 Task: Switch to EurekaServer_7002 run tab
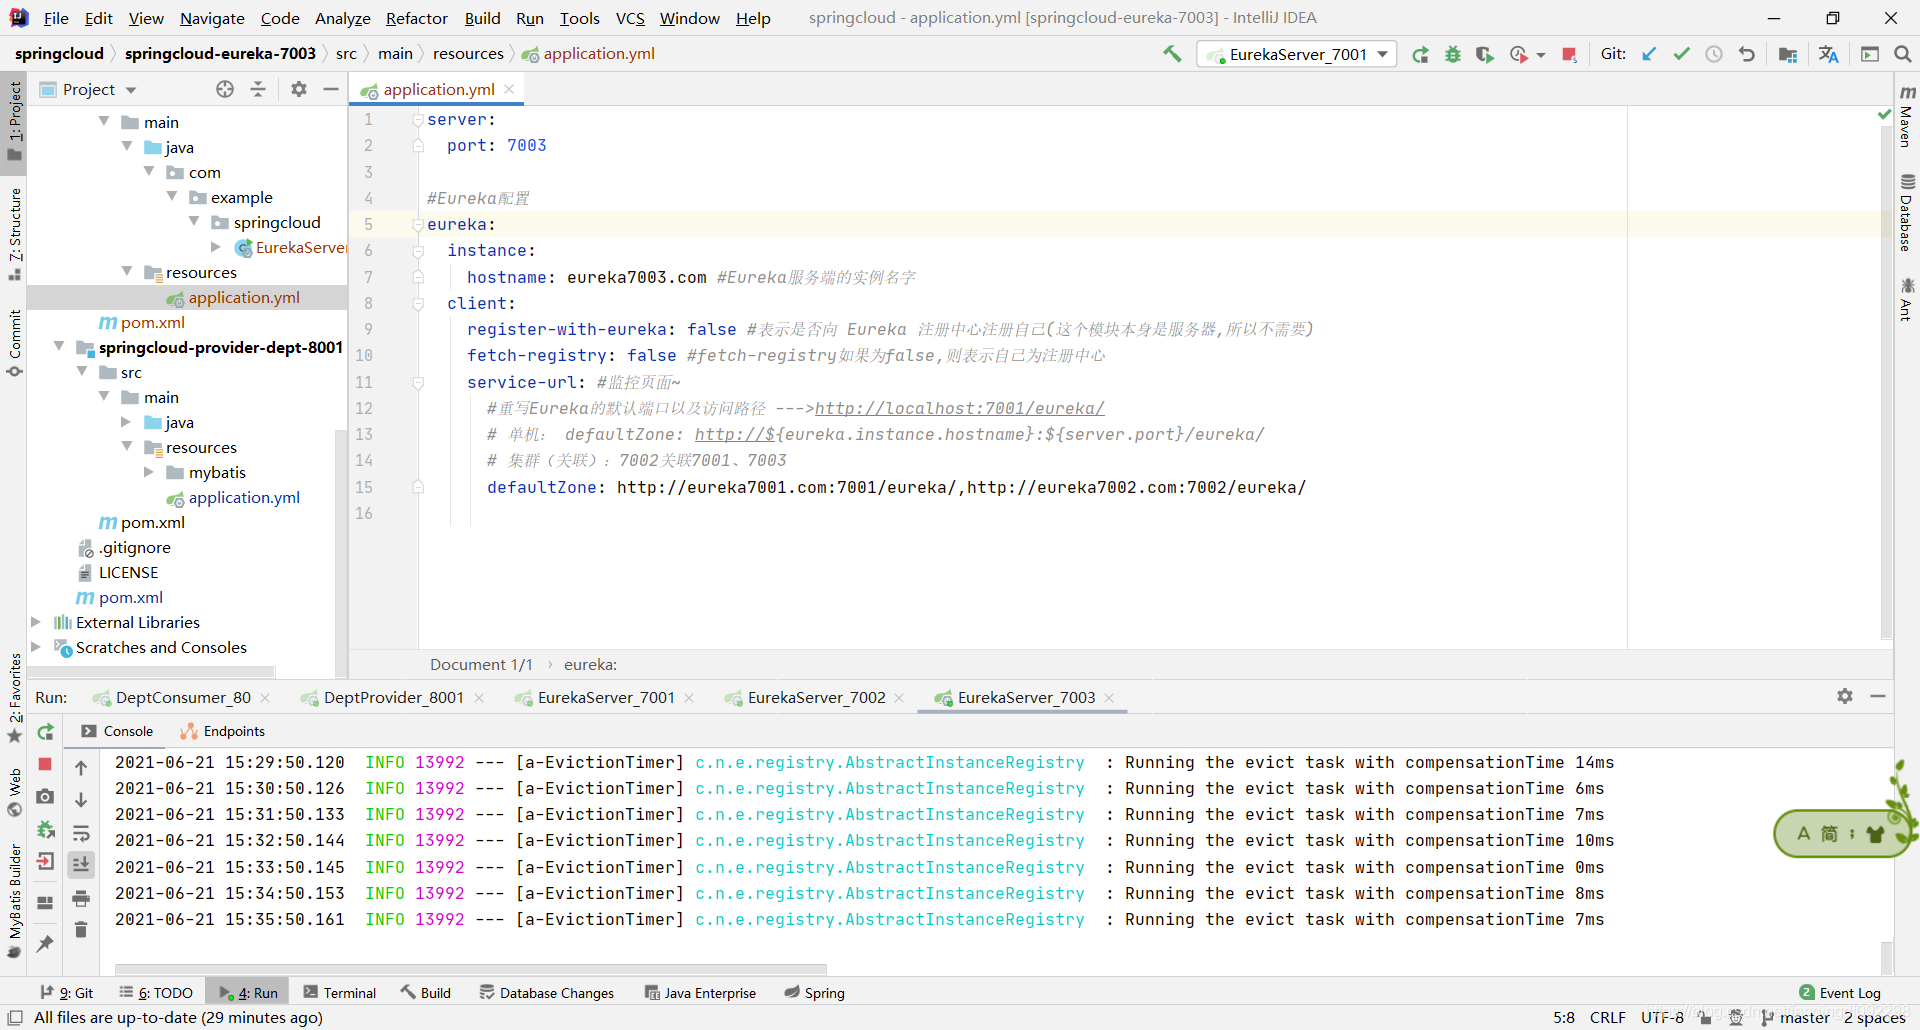coord(816,697)
